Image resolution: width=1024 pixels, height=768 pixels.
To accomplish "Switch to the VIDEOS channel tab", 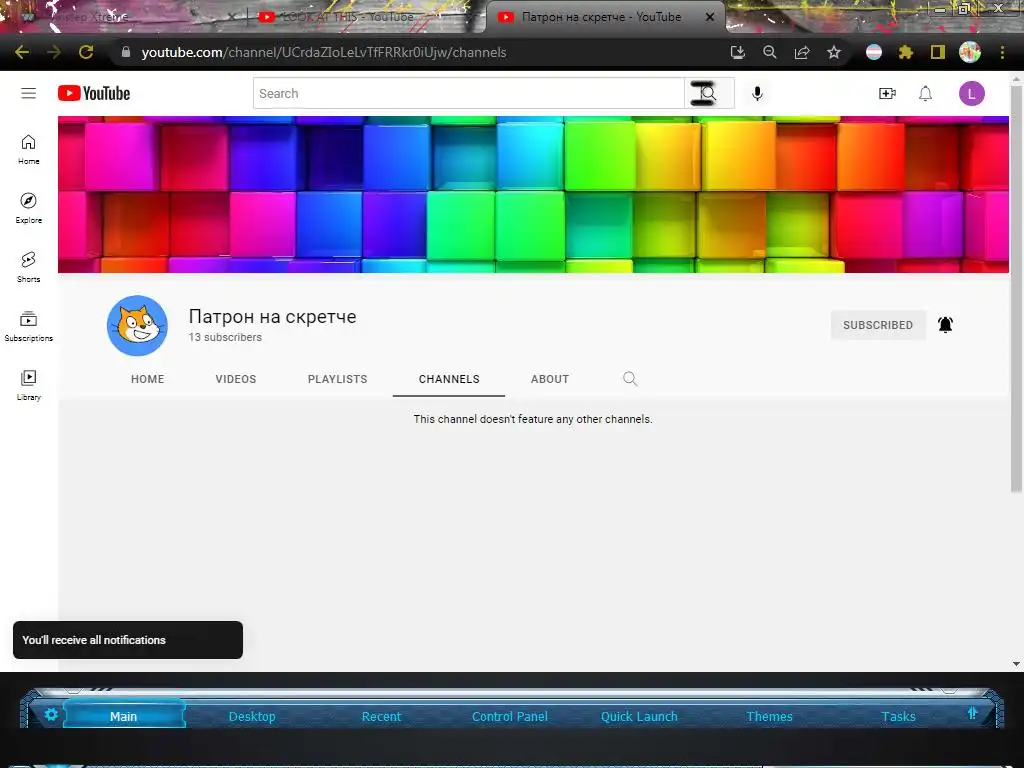I will coord(236,379).
